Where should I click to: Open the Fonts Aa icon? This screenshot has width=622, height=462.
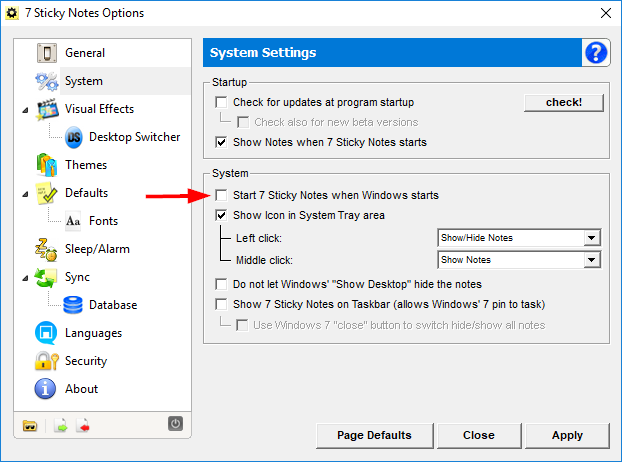[x=73, y=221]
